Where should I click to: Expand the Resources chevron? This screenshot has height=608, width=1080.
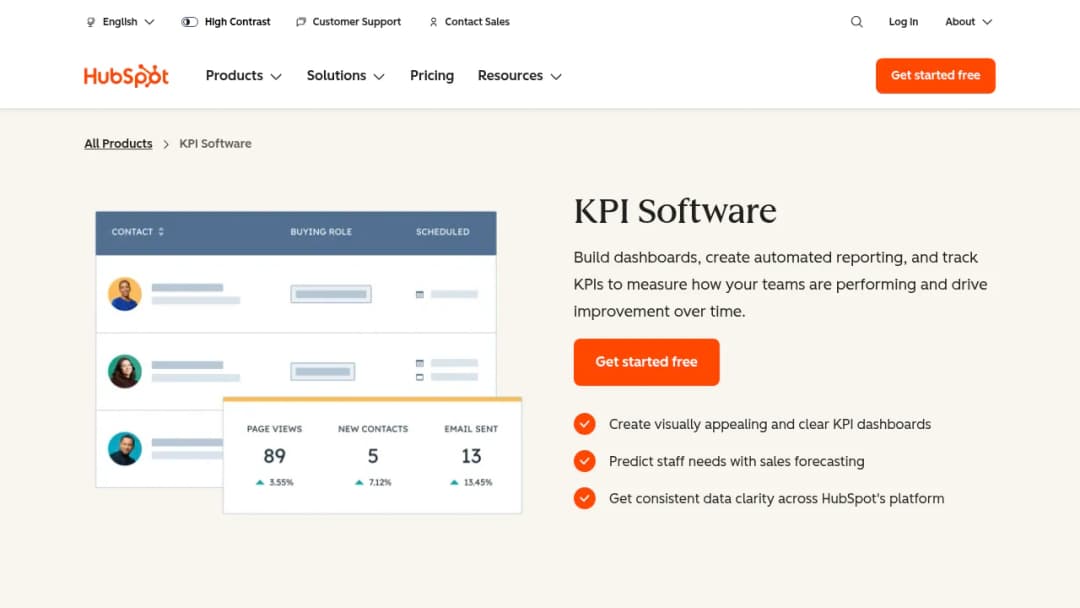tap(556, 76)
